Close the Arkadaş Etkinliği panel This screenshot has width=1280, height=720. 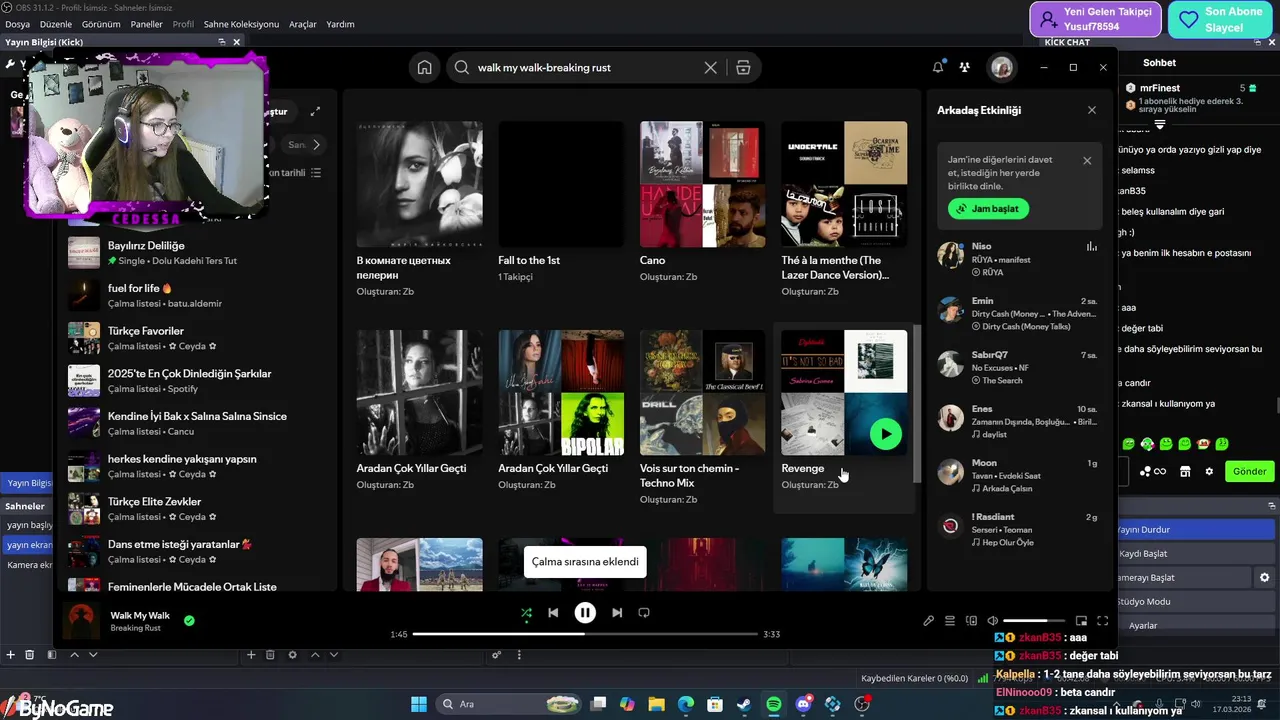coord(1091,110)
